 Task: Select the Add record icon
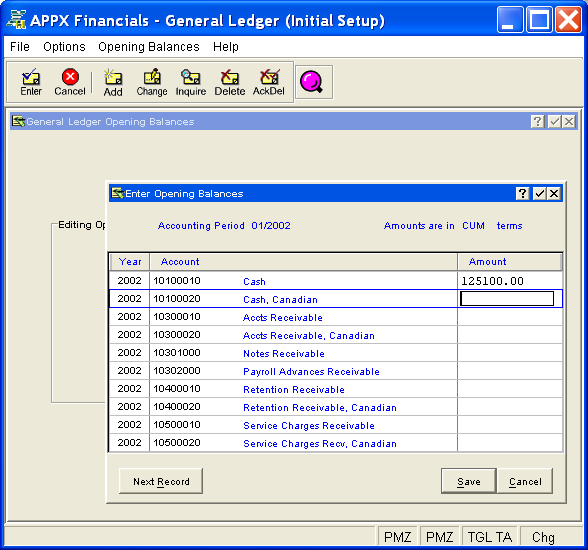[x=113, y=82]
